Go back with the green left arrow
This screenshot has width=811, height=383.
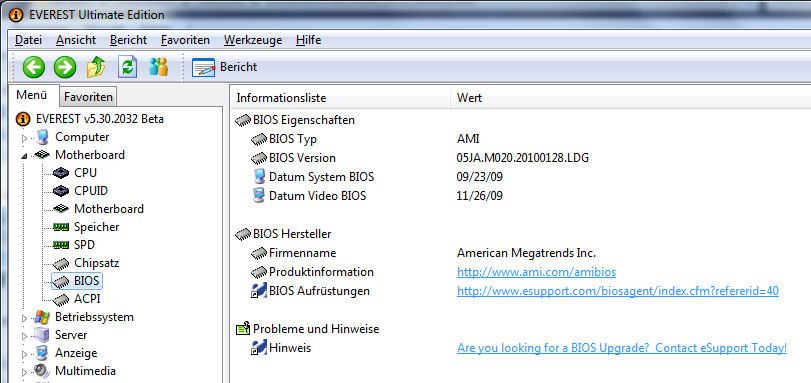(x=34, y=67)
